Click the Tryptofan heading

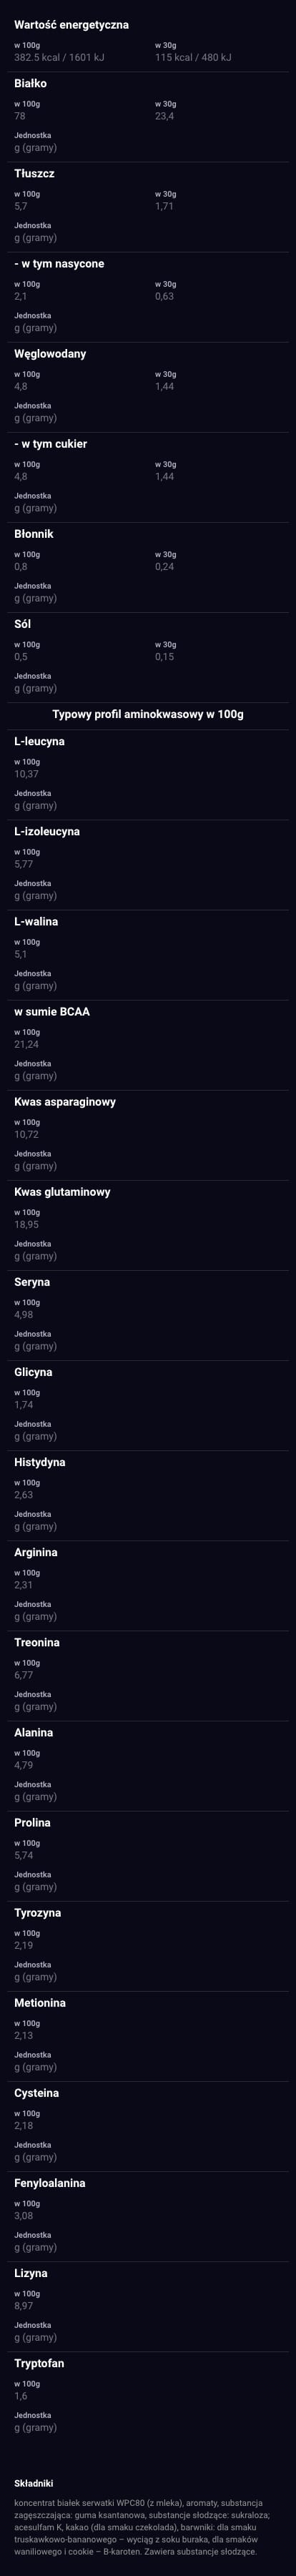(x=39, y=2362)
